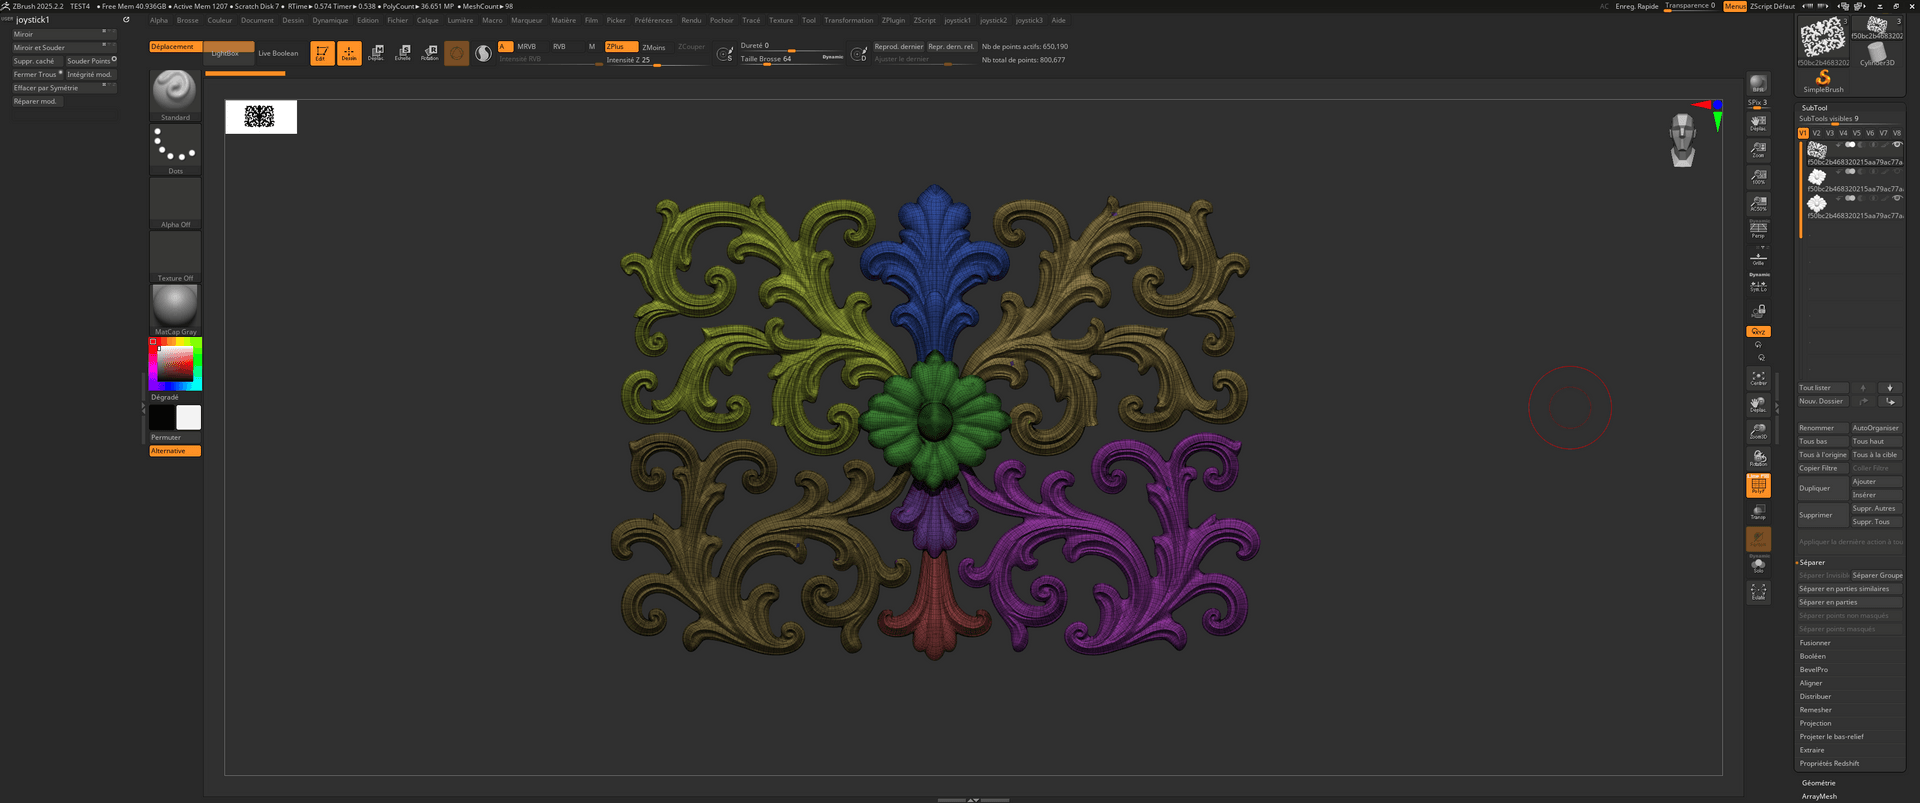Toggle the Sym. Lo local symmetry icon
The height and width of the screenshot is (803, 1920).
tap(1758, 285)
